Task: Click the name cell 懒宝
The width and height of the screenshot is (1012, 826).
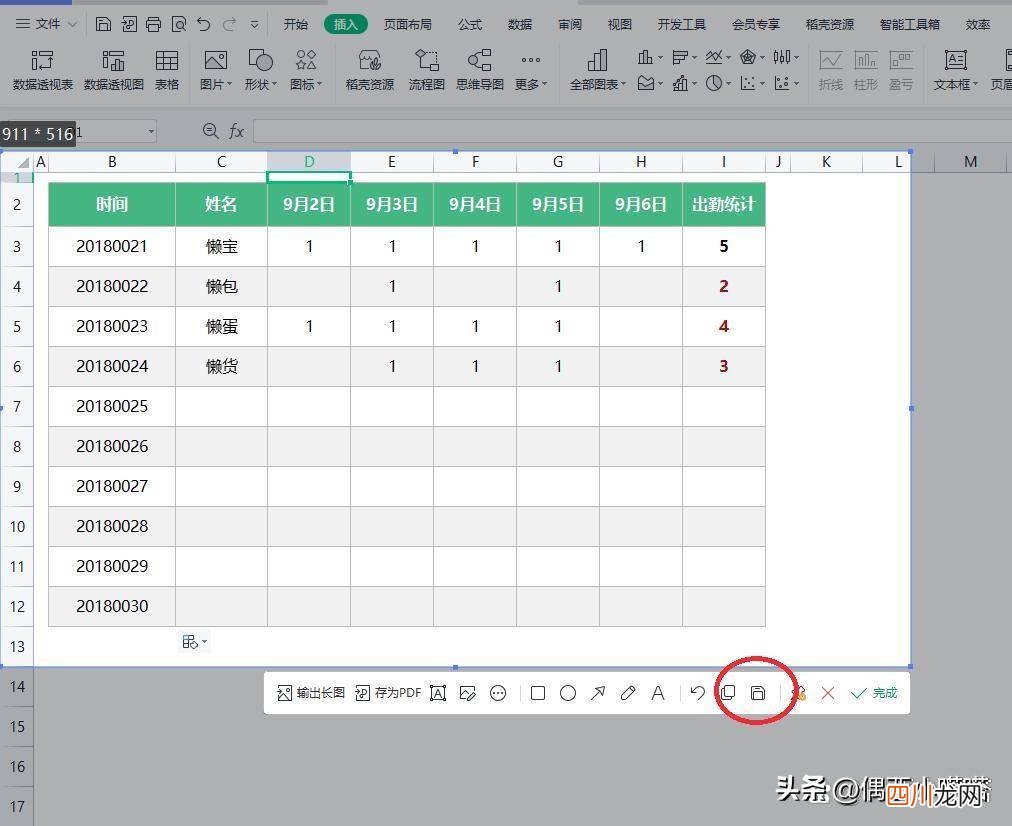Action: click(221, 247)
